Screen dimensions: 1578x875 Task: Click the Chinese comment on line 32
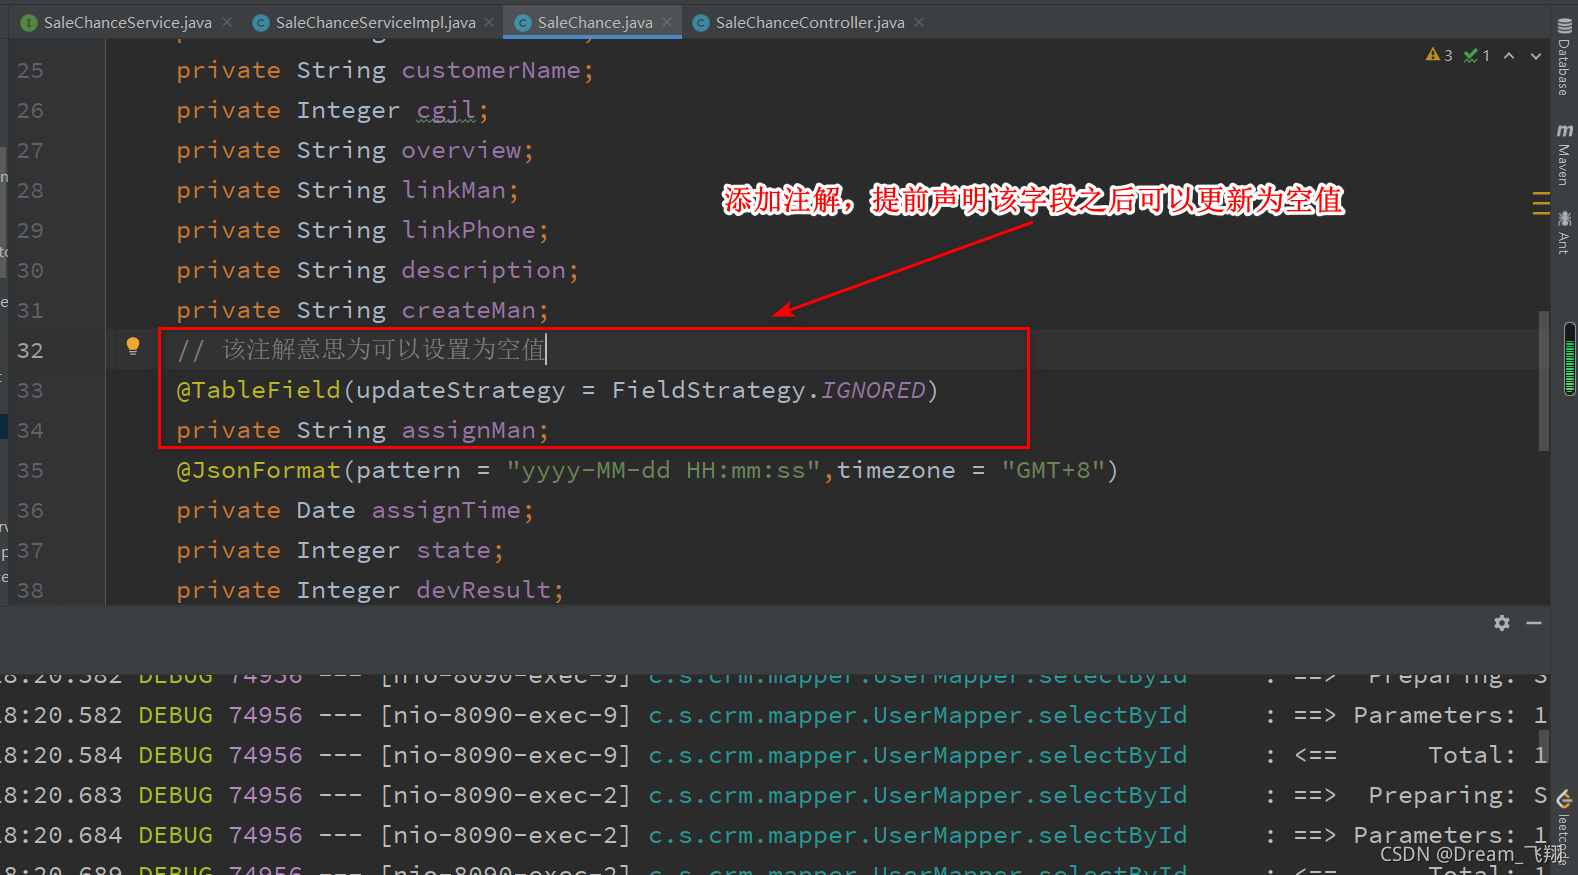(x=361, y=349)
